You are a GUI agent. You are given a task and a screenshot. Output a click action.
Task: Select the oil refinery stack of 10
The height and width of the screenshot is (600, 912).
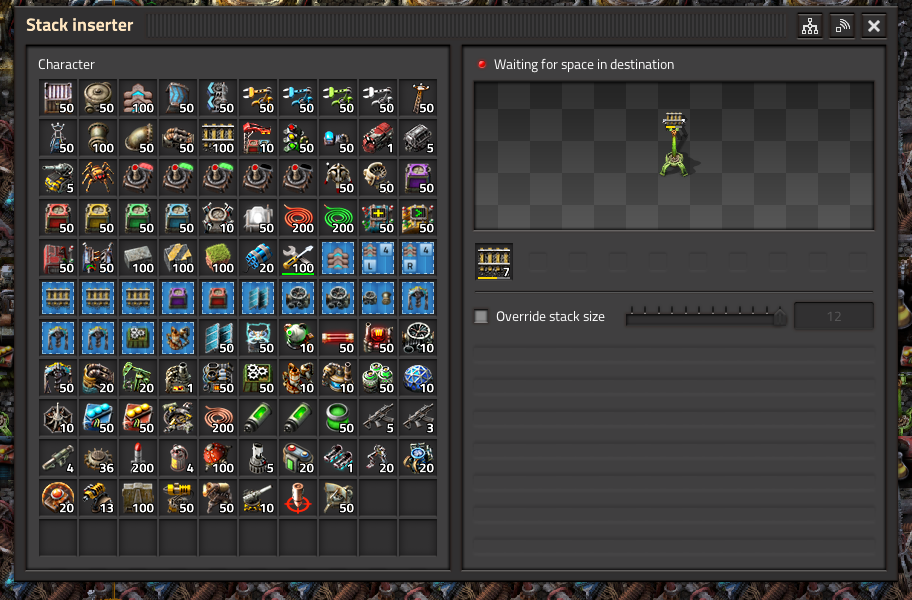298,378
